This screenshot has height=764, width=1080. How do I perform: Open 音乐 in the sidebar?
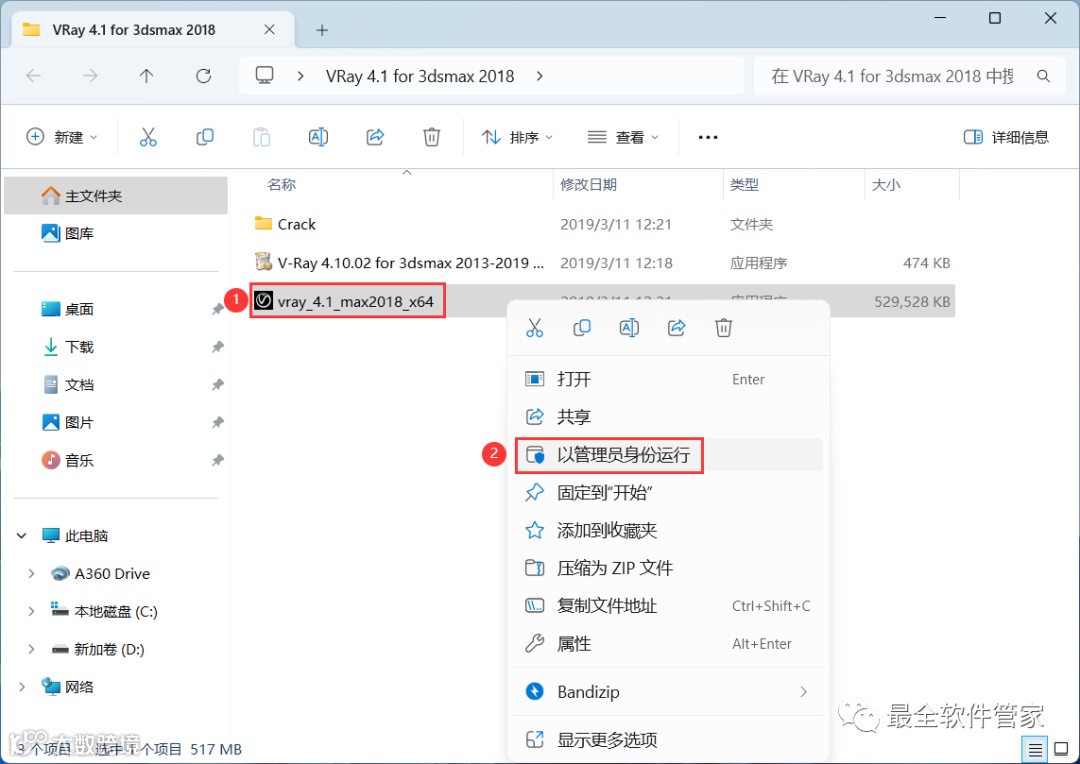[116, 460]
